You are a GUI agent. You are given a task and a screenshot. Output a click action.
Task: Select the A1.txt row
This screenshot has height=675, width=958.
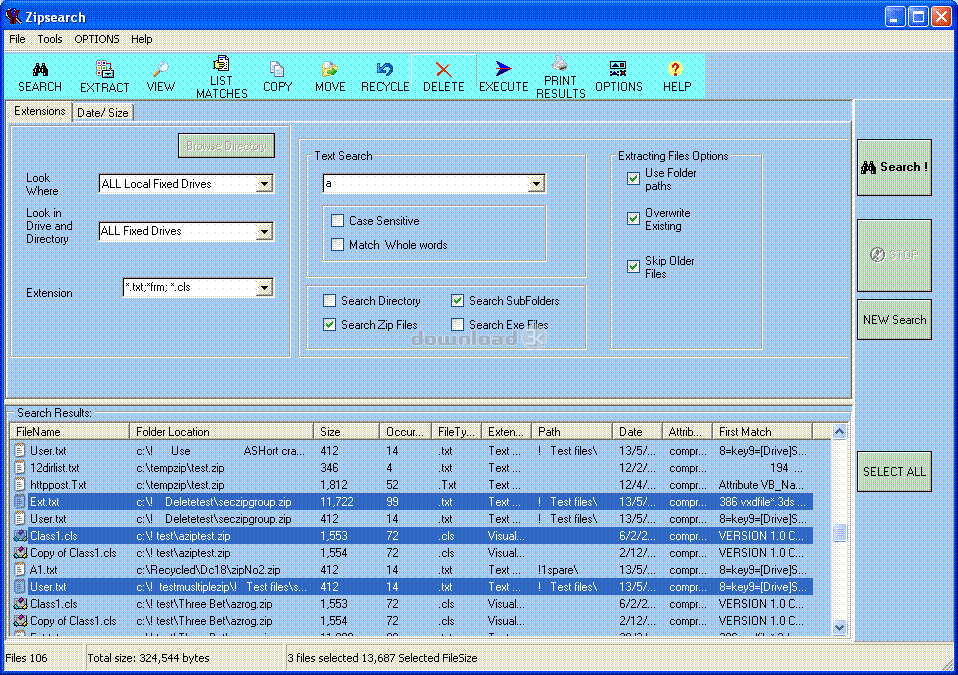[x=413, y=569]
